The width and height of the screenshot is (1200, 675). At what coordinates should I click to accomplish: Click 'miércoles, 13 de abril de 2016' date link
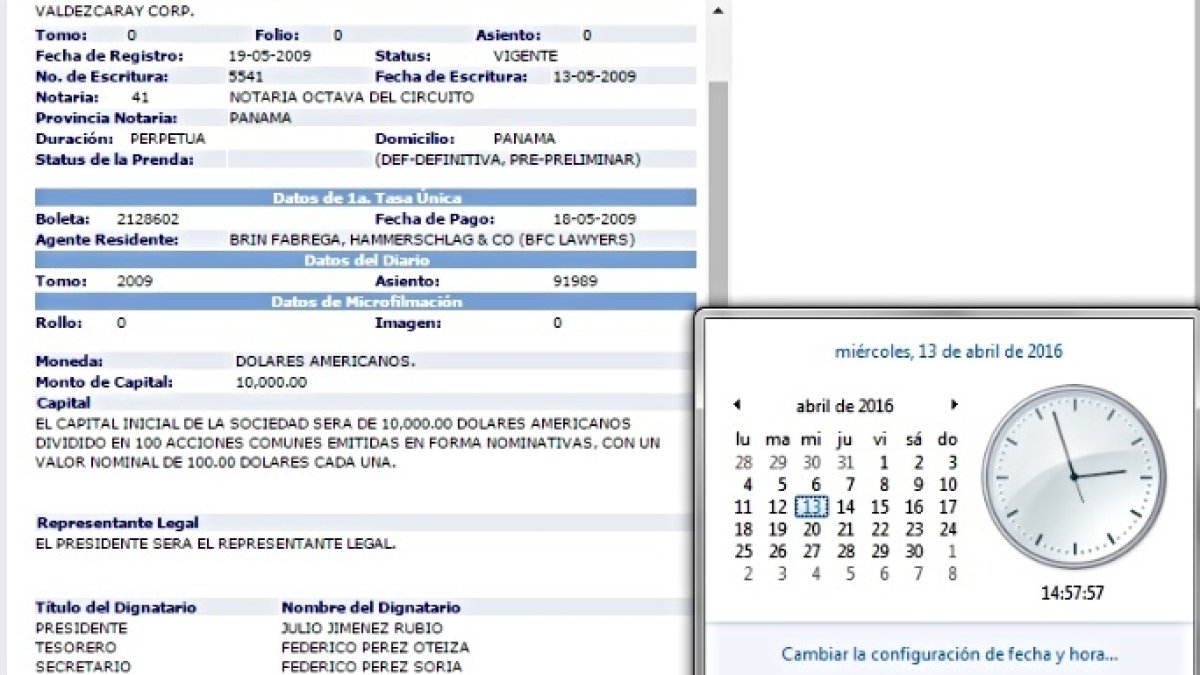coord(948,352)
